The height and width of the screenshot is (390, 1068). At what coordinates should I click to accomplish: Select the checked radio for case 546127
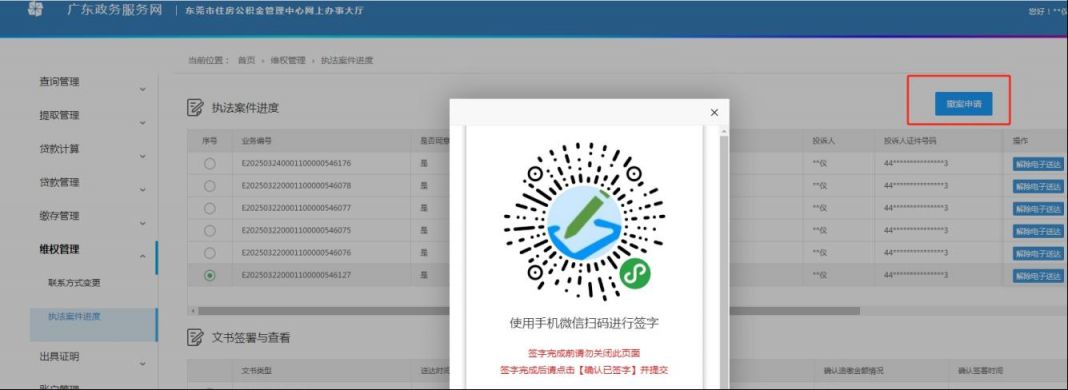[x=210, y=275]
